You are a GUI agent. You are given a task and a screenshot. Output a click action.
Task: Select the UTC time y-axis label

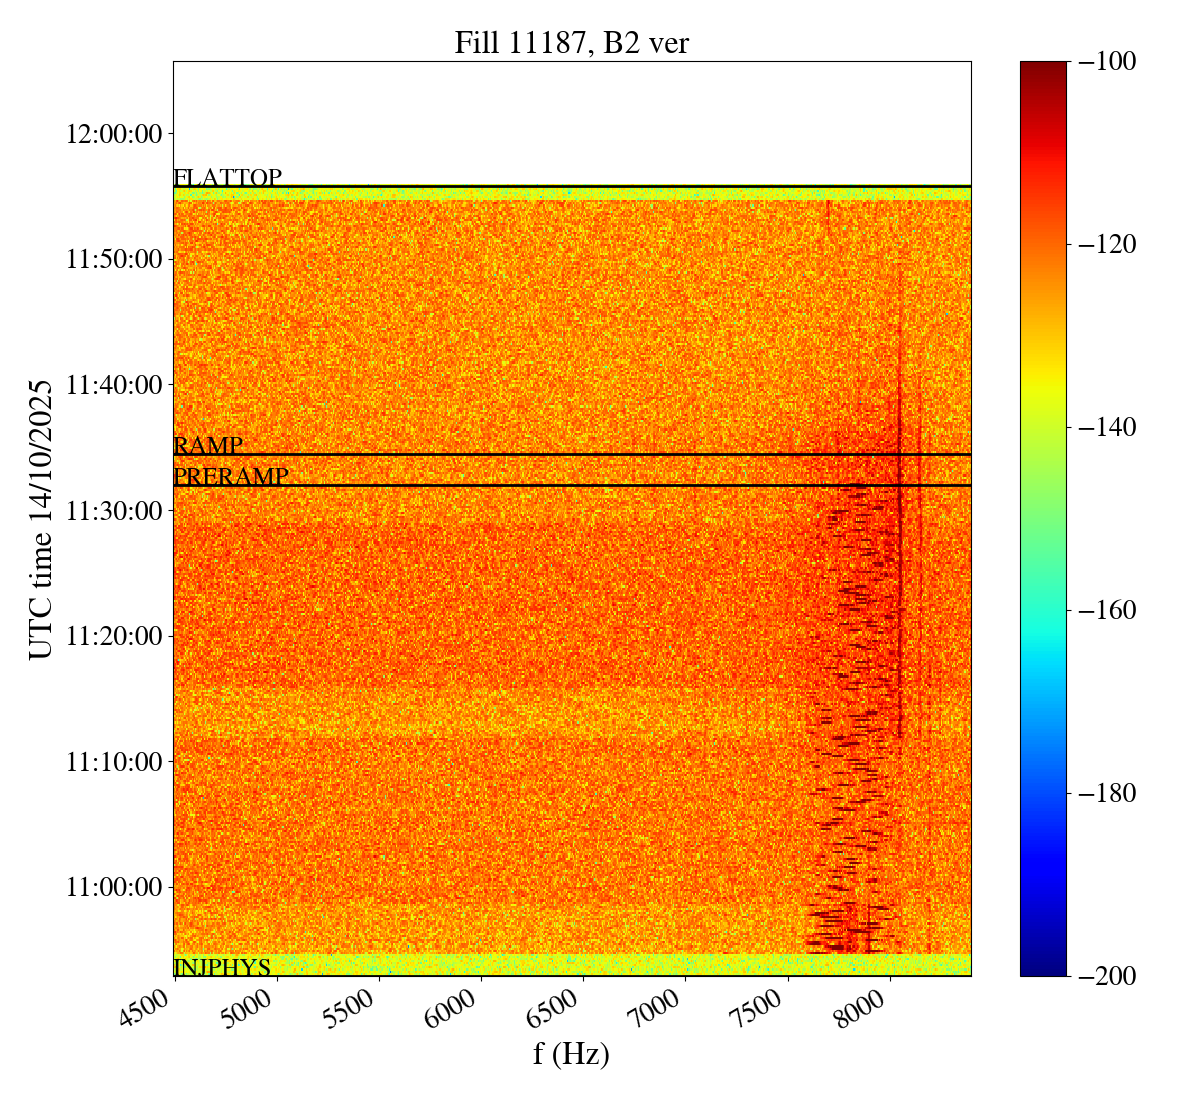pos(41,519)
